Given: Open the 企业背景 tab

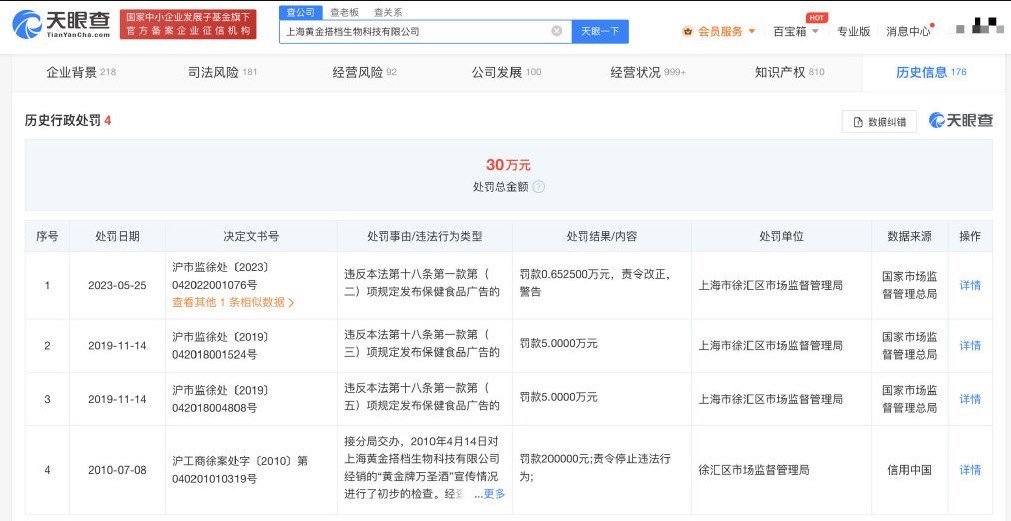Looking at the screenshot, I should coord(81,73).
